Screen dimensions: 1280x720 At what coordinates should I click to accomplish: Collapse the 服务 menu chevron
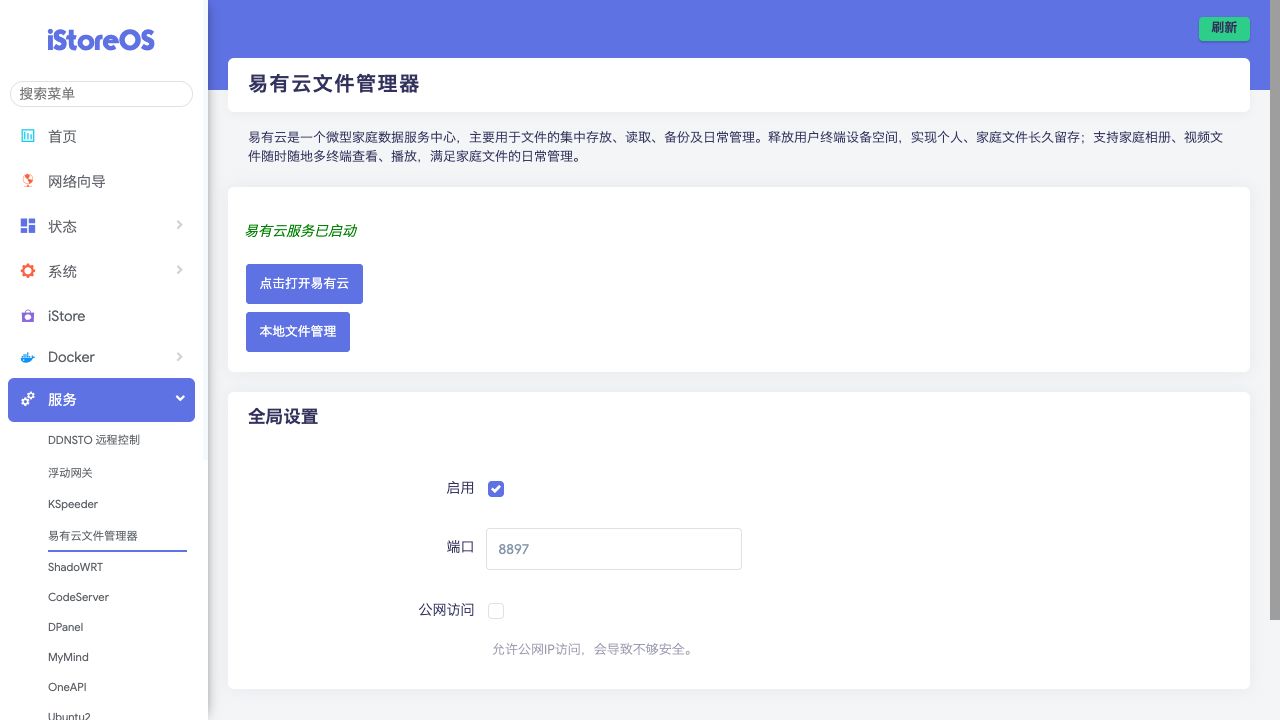[180, 399]
